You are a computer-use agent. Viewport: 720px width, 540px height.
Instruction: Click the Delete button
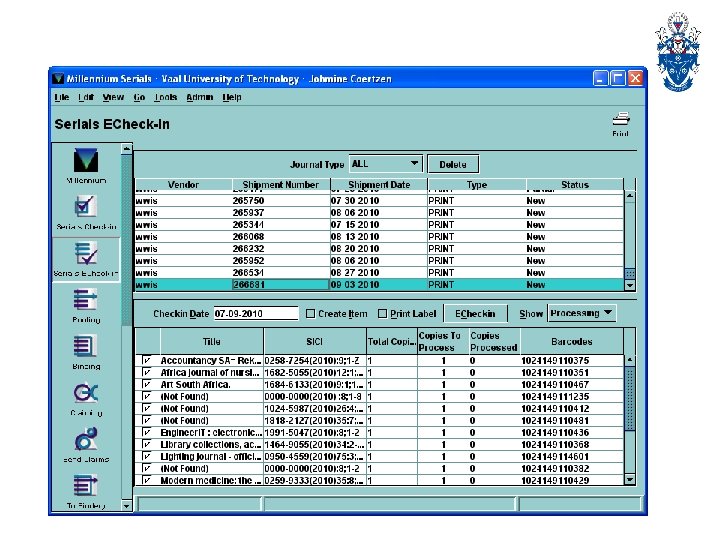click(453, 164)
